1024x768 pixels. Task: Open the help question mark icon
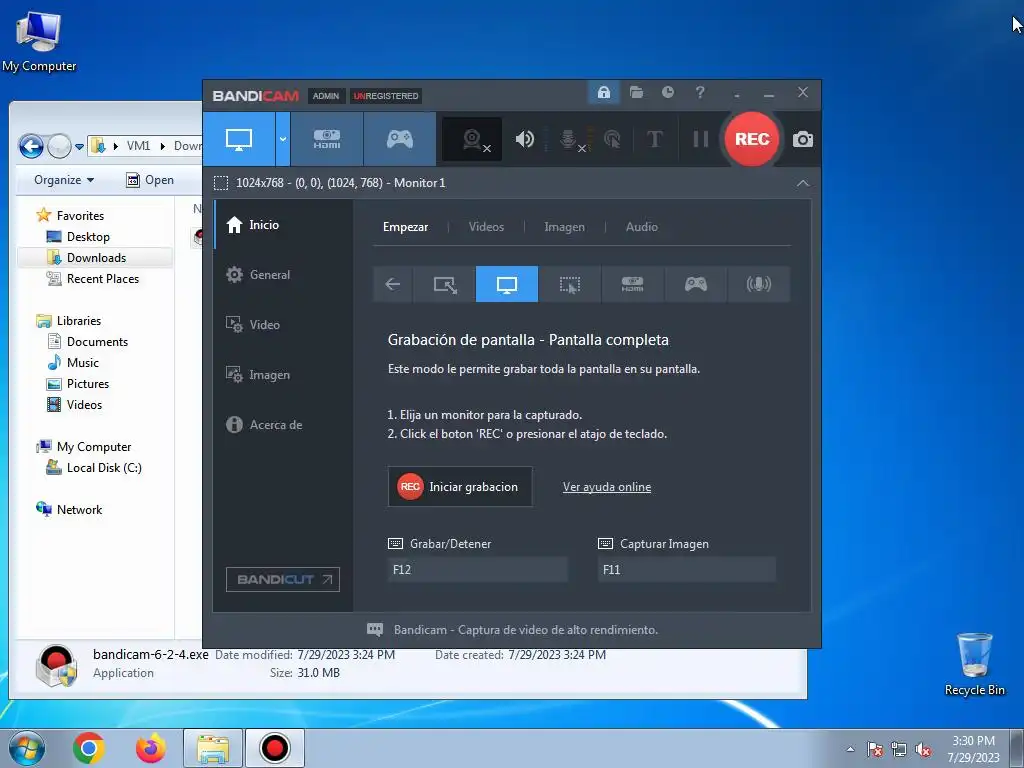click(x=699, y=92)
